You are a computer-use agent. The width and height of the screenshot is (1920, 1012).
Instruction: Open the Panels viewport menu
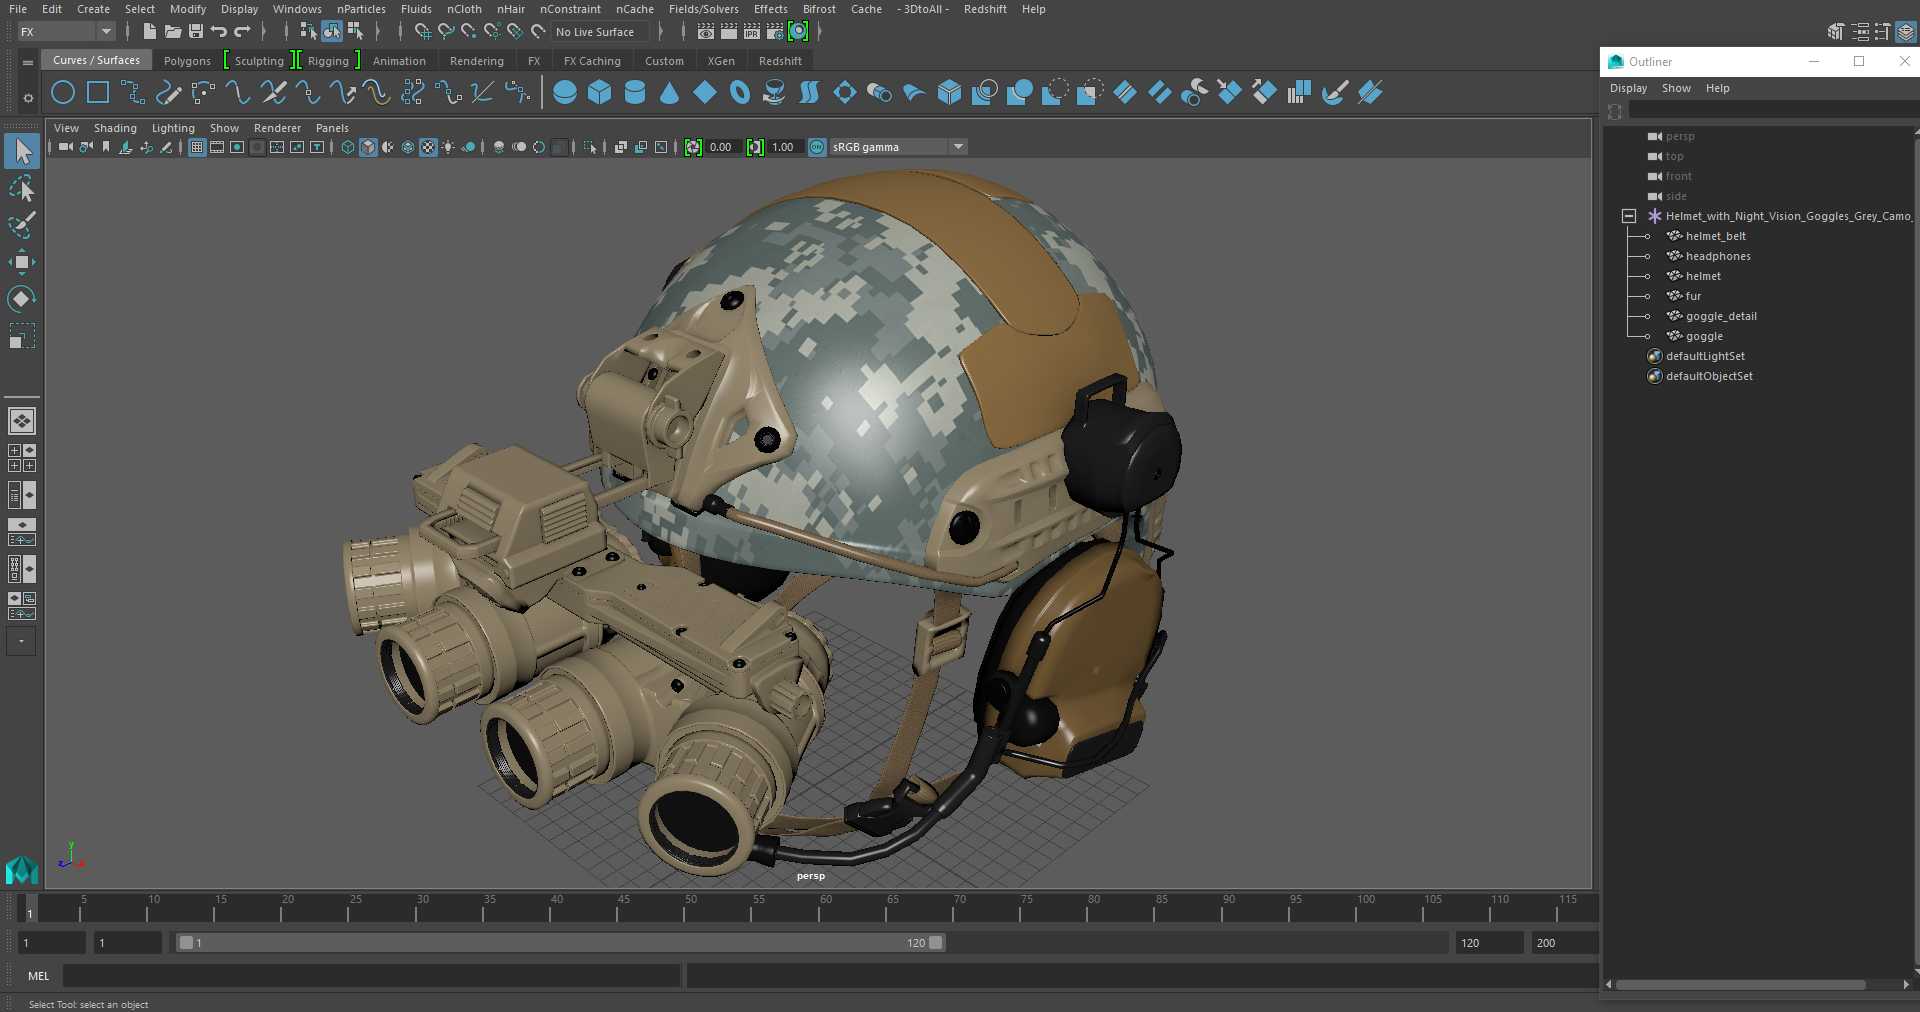coord(332,128)
